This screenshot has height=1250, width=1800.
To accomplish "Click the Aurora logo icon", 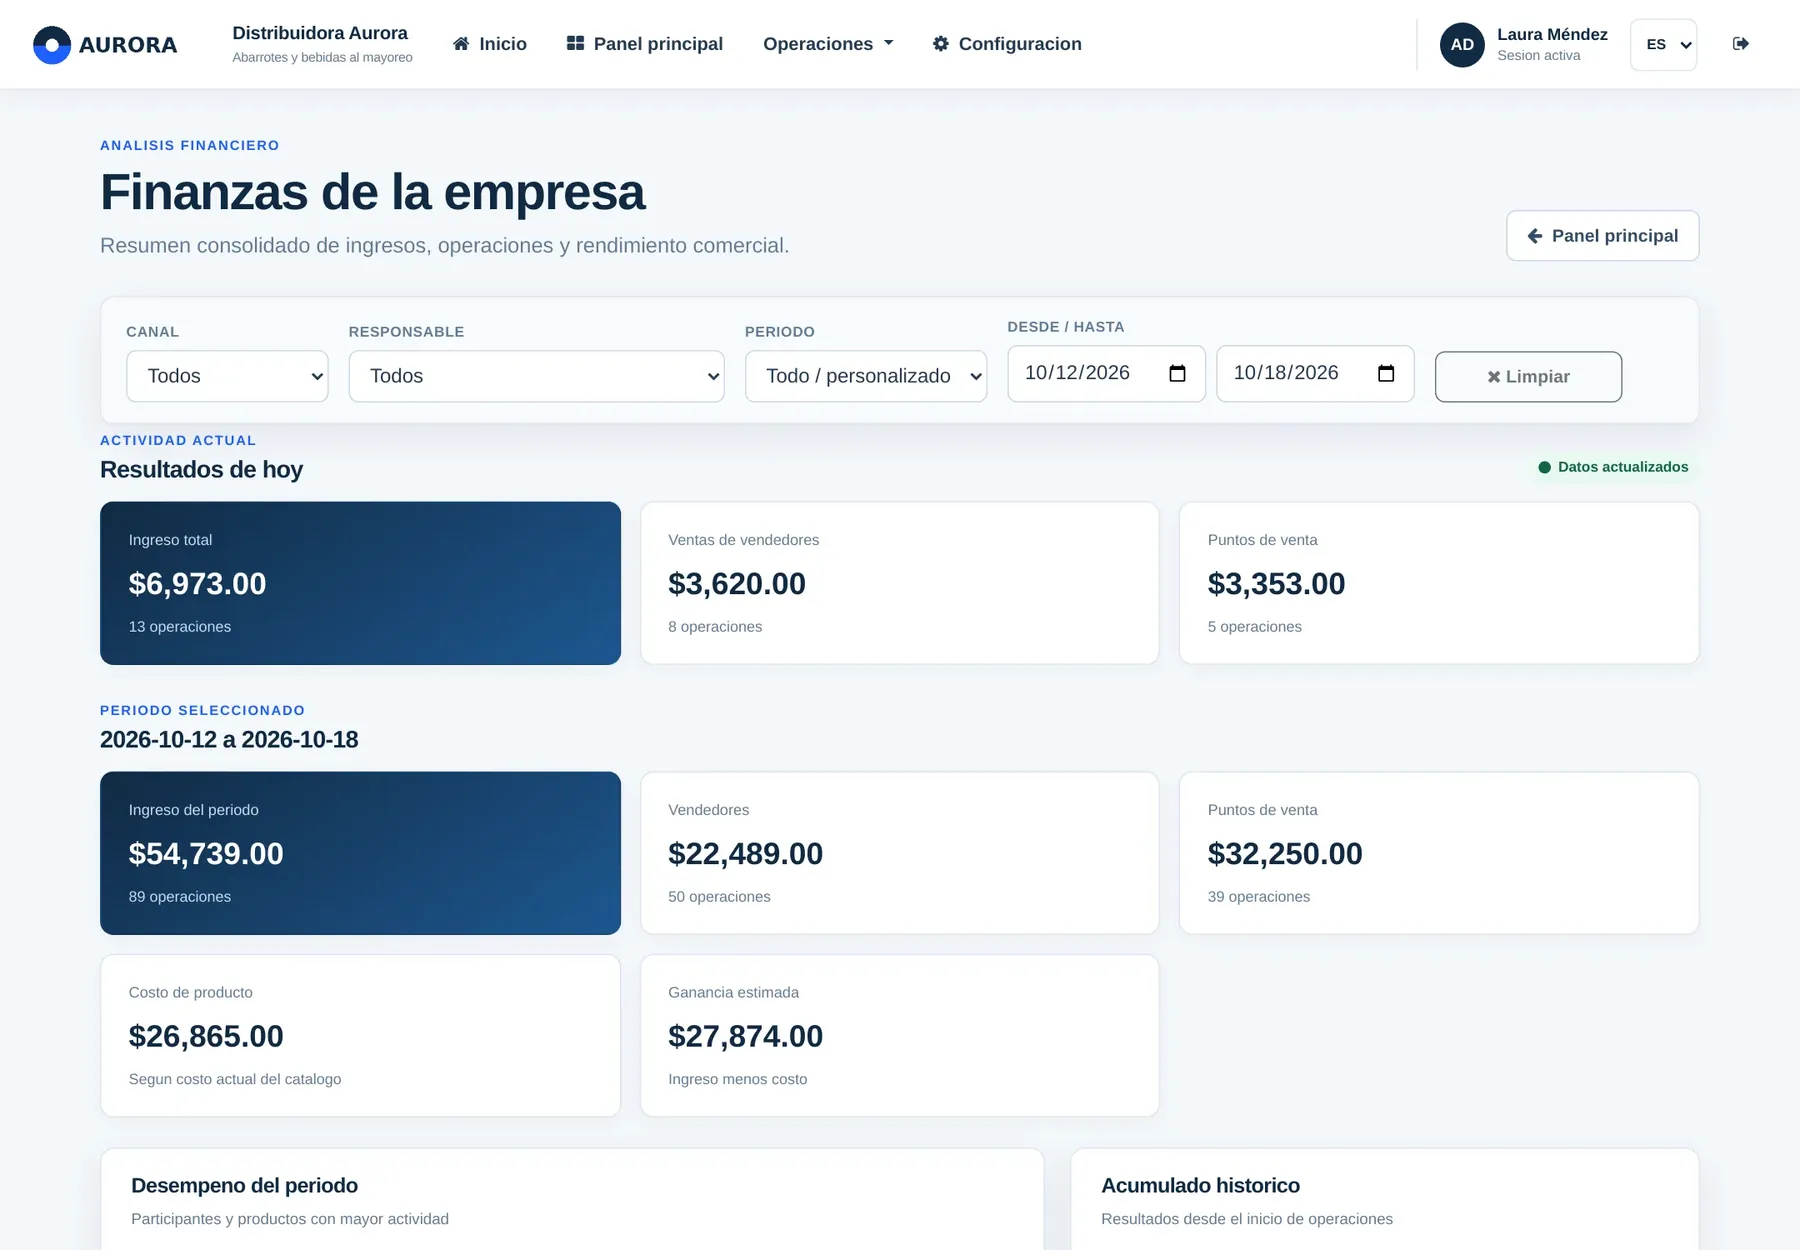I will tap(52, 45).
